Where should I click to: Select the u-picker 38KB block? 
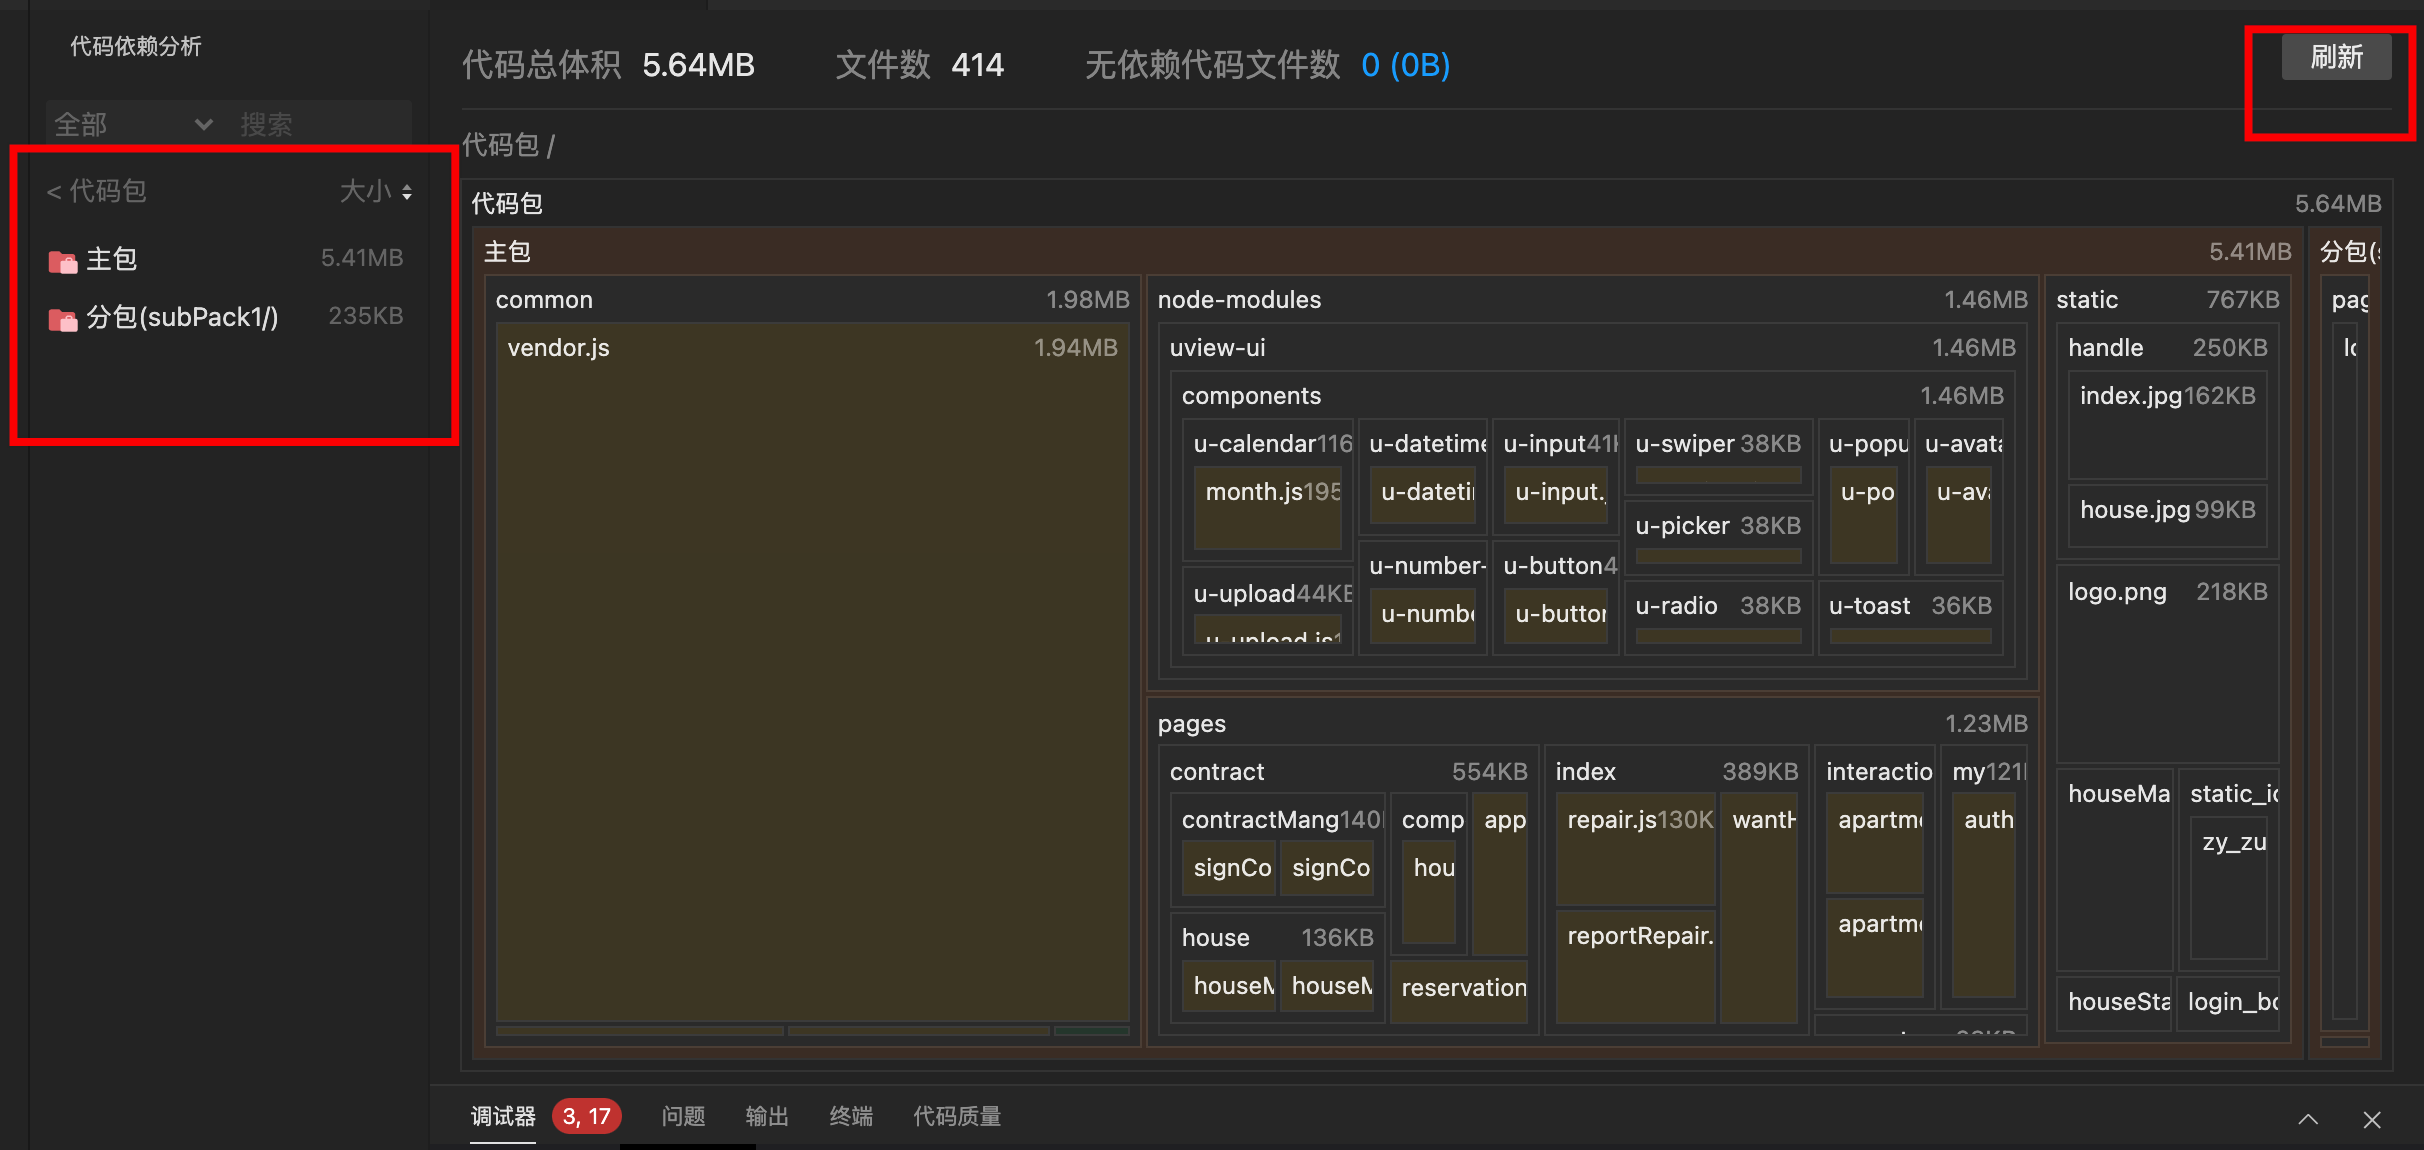(1718, 538)
